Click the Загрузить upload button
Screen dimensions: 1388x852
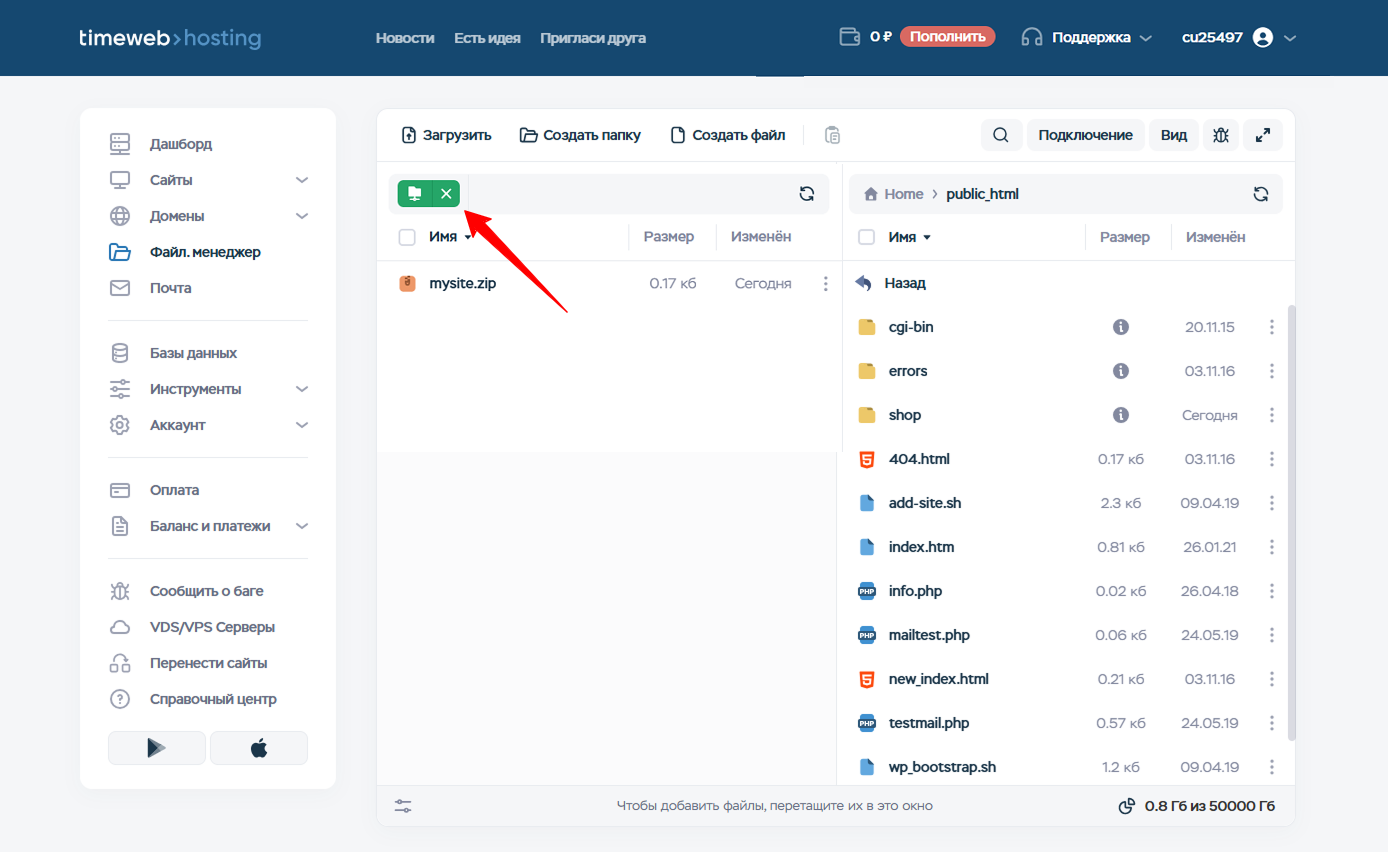[x=446, y=135]
